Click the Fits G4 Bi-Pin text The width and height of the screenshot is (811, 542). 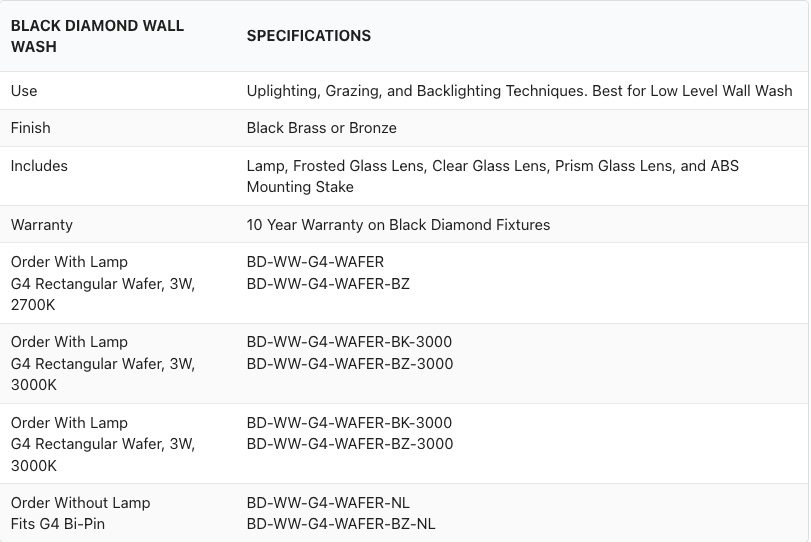point(59,524)
